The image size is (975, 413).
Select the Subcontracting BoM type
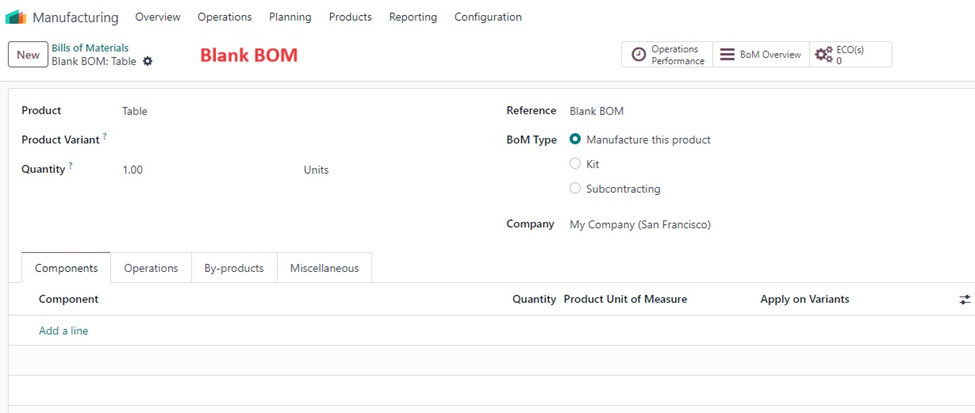(x=575, y=188)
